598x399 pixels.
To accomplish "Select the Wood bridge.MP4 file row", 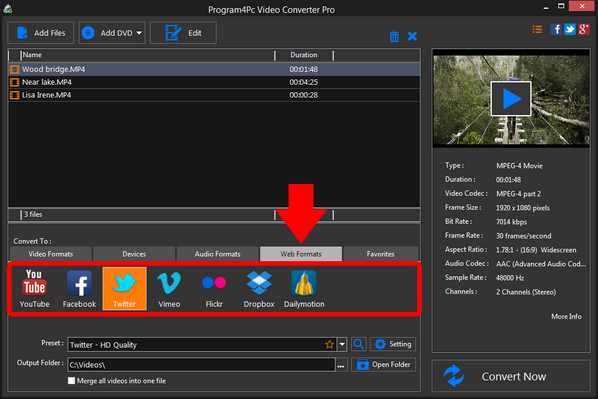I will tap(214, 69).
